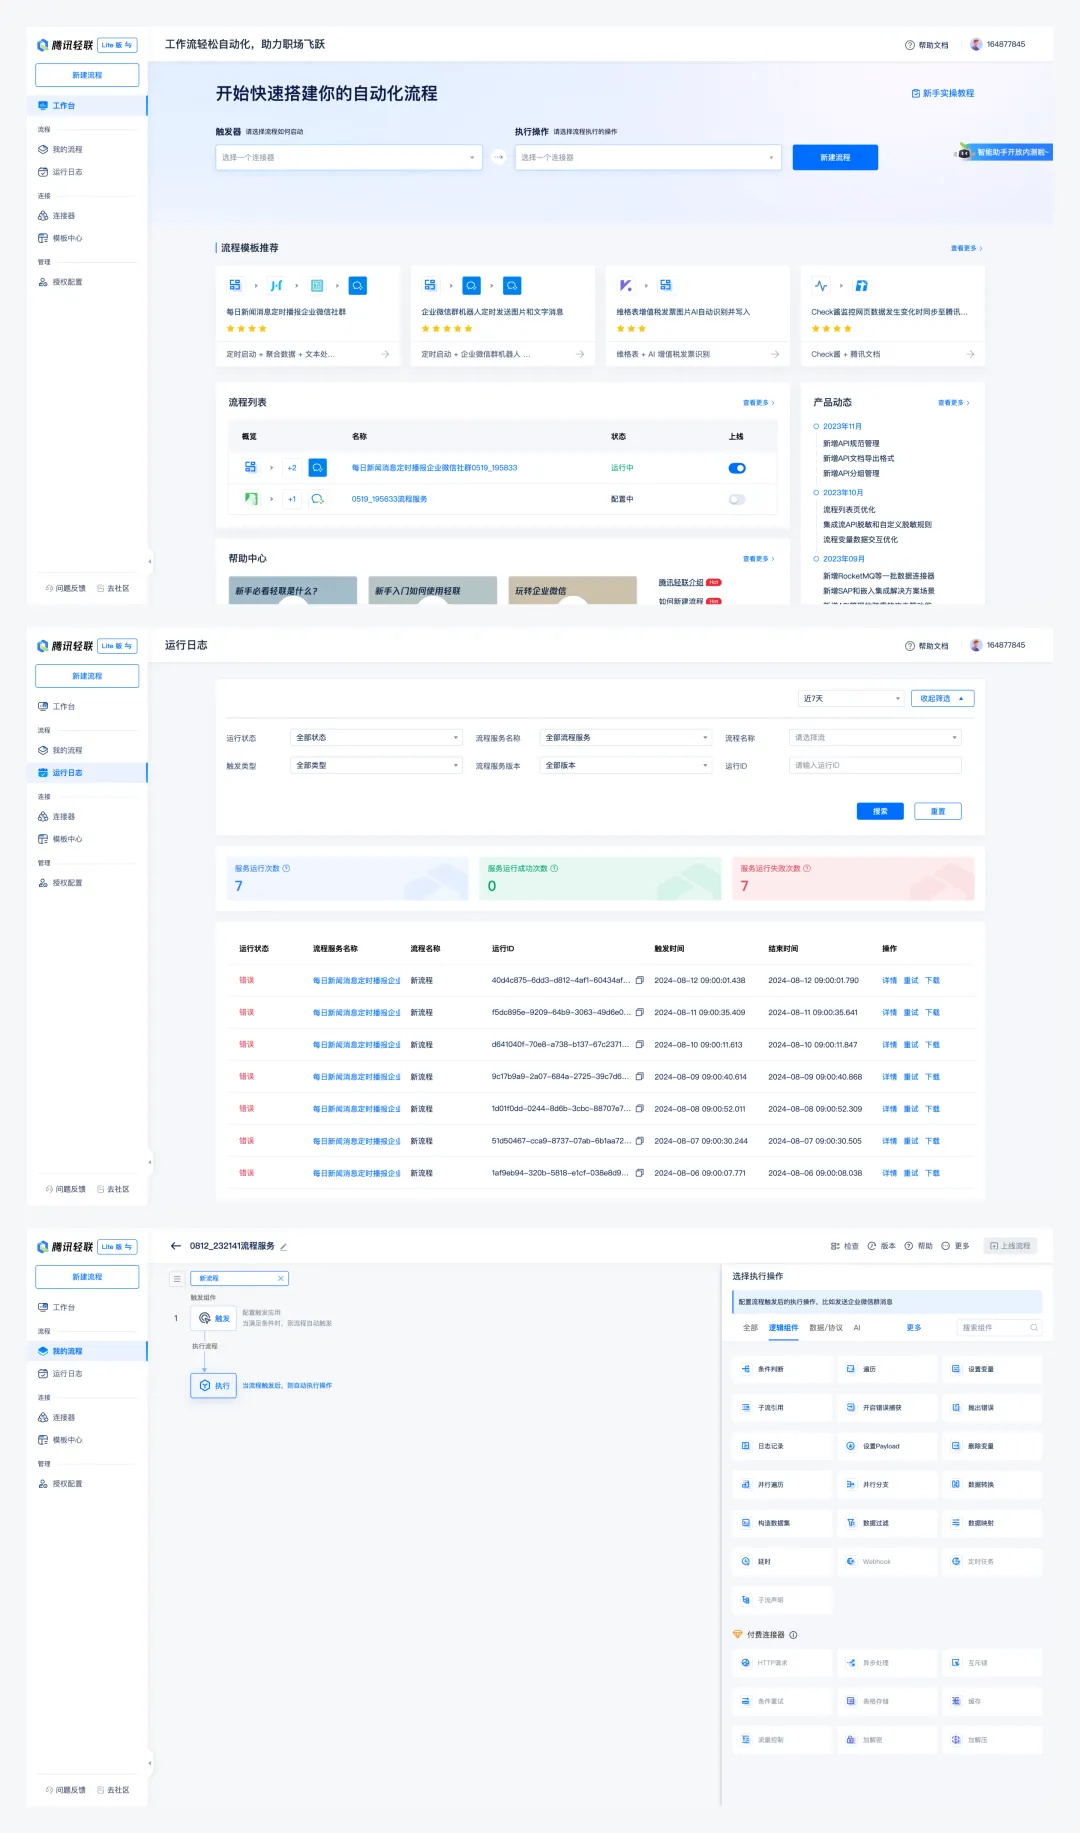
Task: Copy the run ID starting with 40d4c875
Action: click(640, 981)
